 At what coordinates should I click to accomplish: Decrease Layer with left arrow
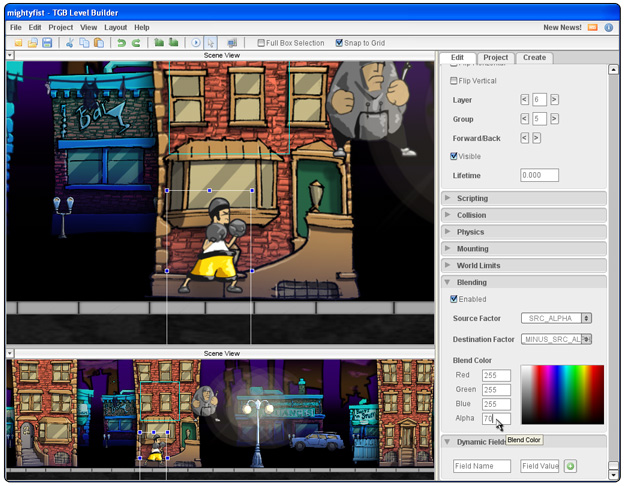pos(525,99)
